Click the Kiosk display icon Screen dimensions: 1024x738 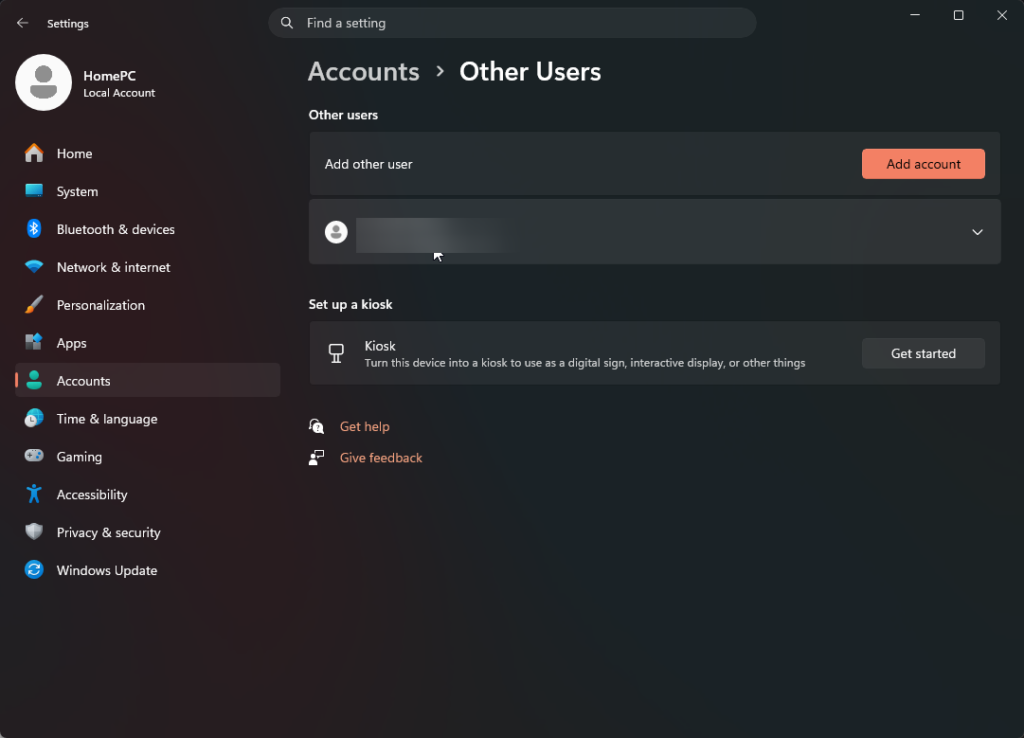point(336,353)
